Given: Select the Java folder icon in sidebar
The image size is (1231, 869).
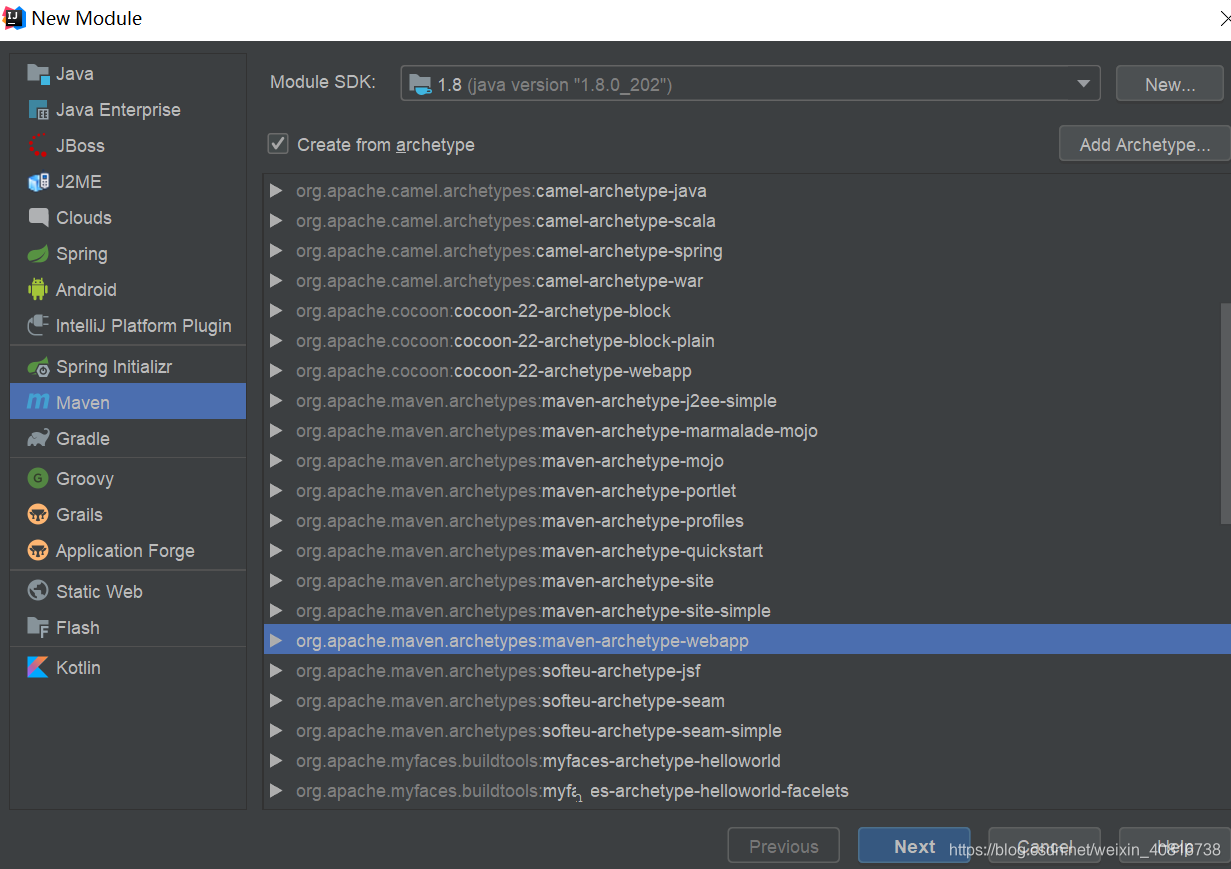Looking at the screenshot, I should pos(38,74).
